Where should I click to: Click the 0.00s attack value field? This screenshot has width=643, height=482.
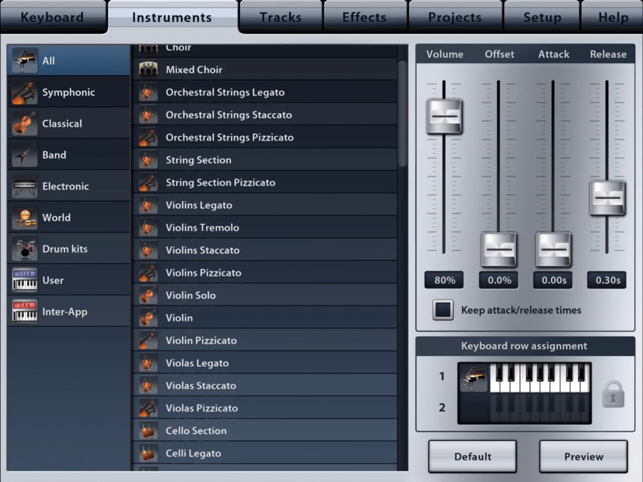click(x=553, y=280)
